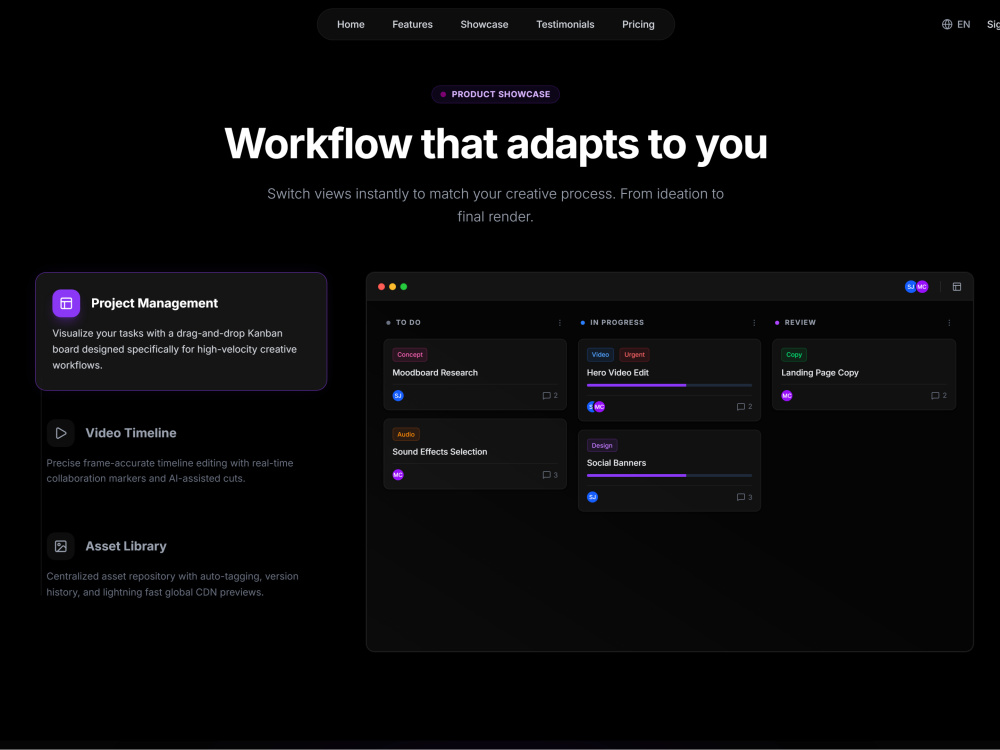Click the MC avatar on Landing Page Copy

click(787, 395)
